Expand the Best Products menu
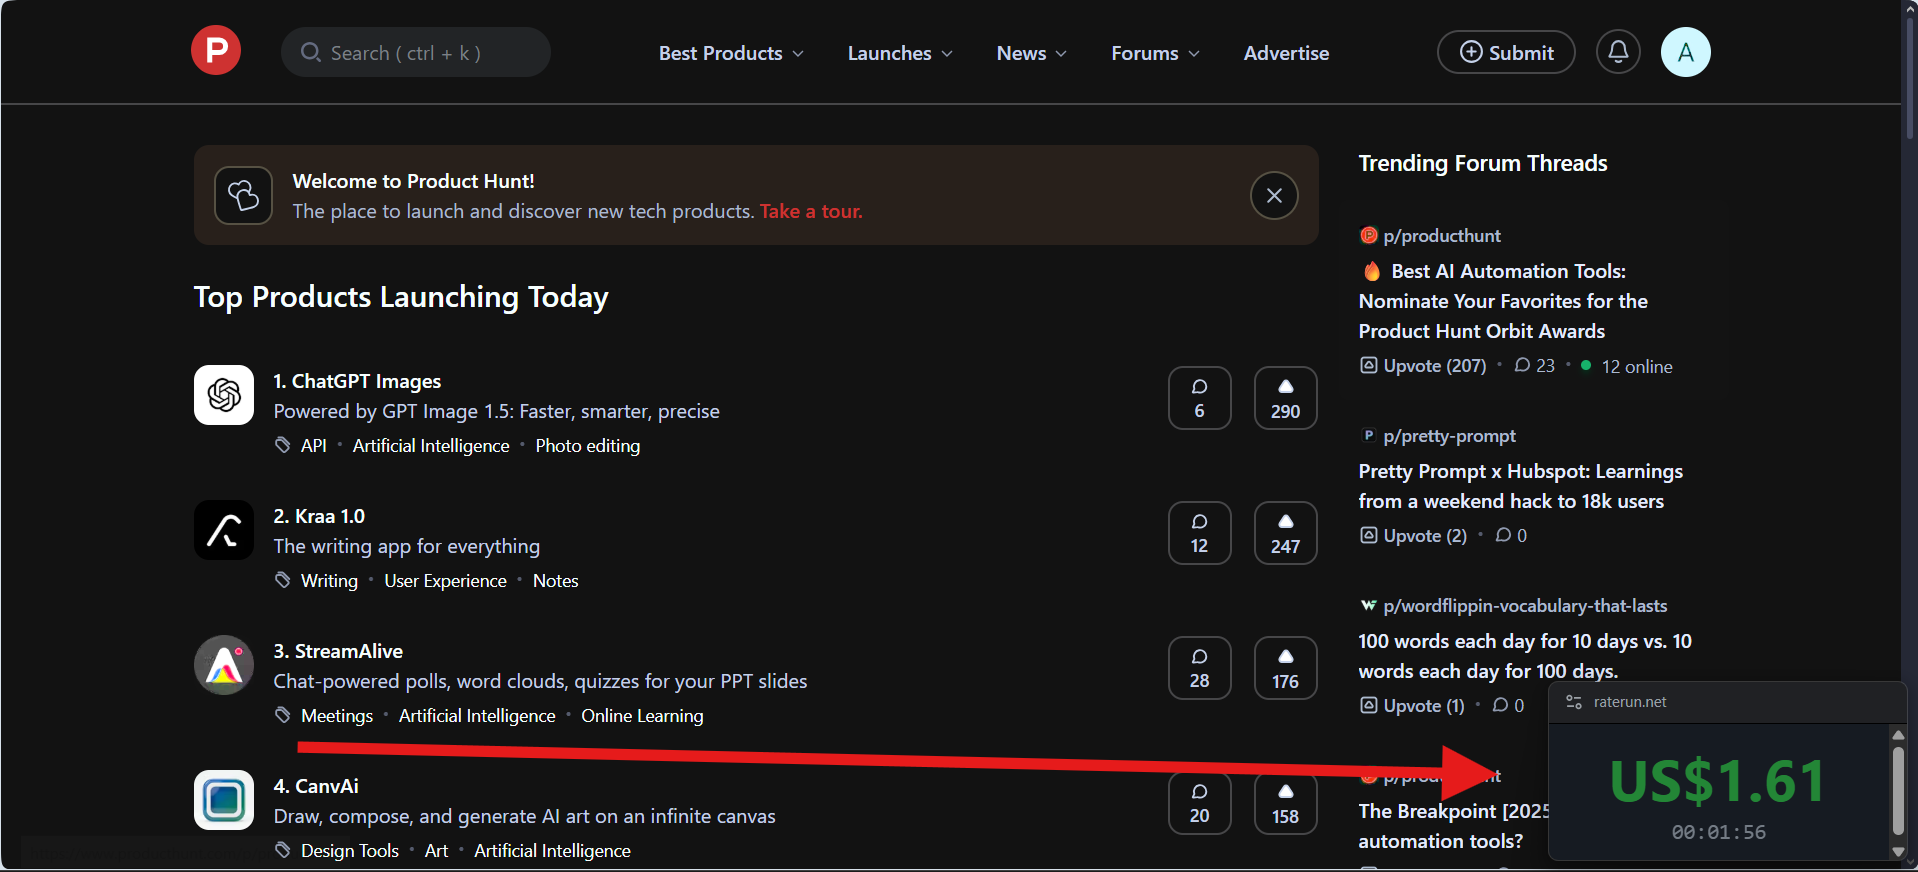The width and height of the screenshot is (1918, 872). (731, 53)
